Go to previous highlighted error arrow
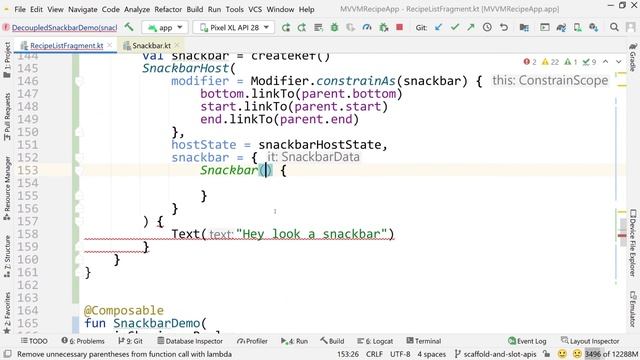Viewport: 640px width, 360px height. tap(606, 62)
